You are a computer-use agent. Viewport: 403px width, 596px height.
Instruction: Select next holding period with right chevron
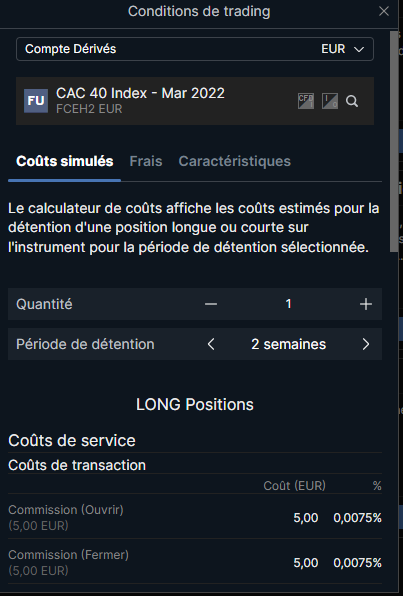(366, 344)
